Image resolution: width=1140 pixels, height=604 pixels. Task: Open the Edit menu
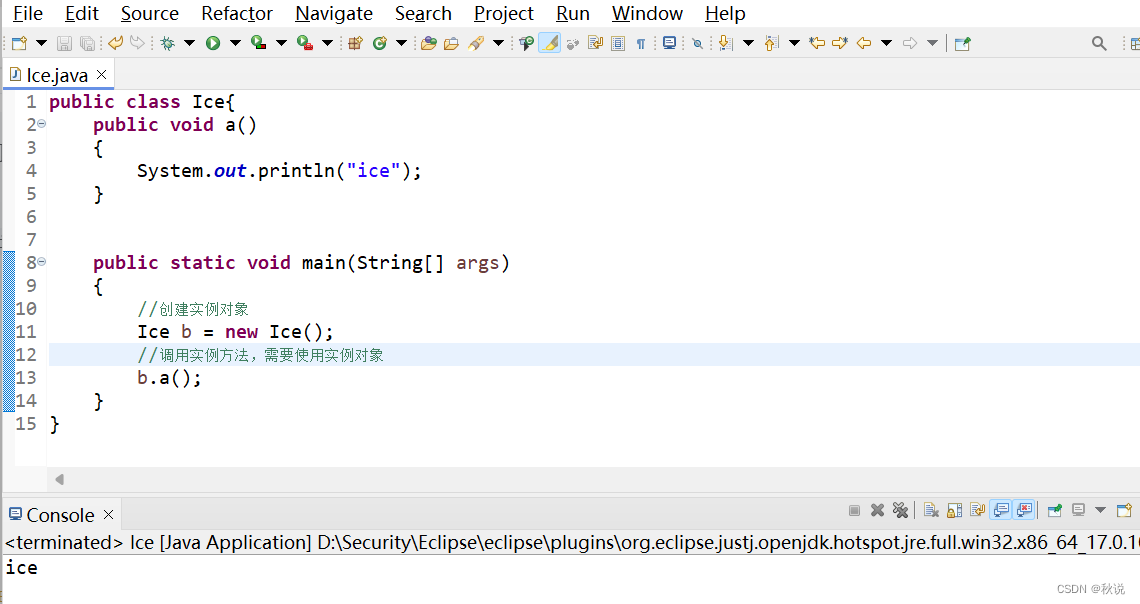tap(81, 14)
